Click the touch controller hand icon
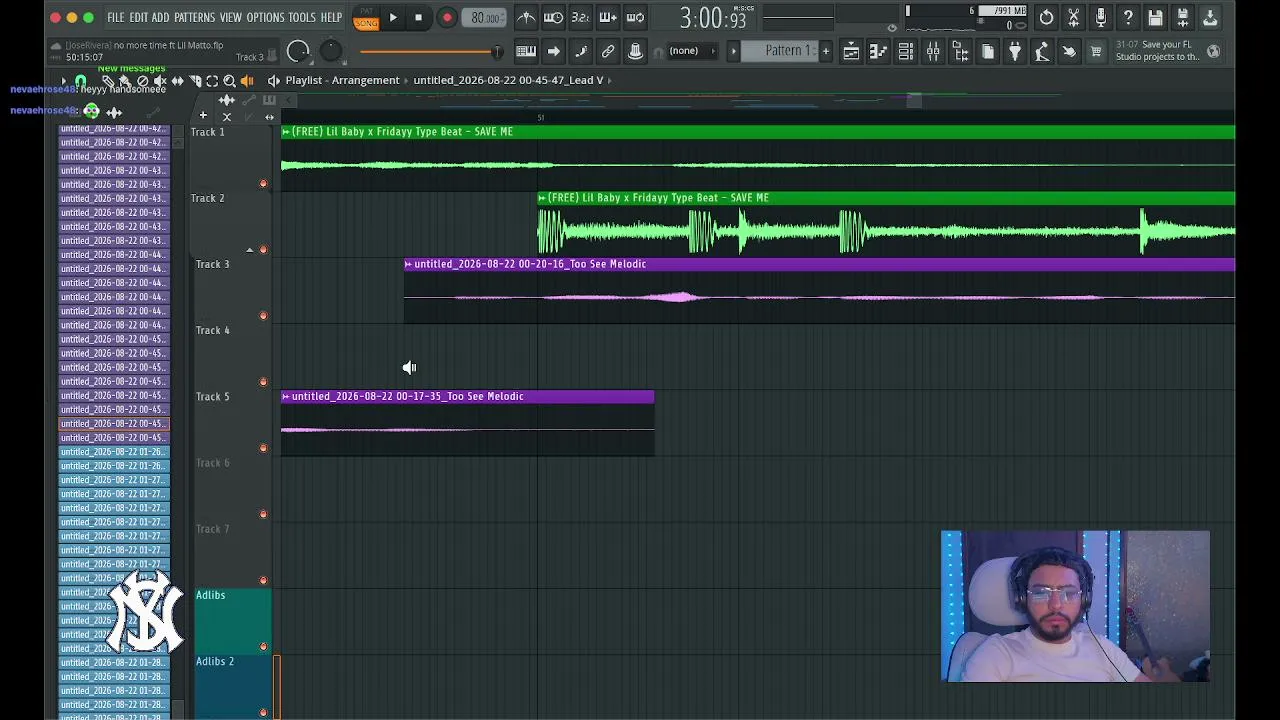 pyautogui.click(x=1069, y=51)
